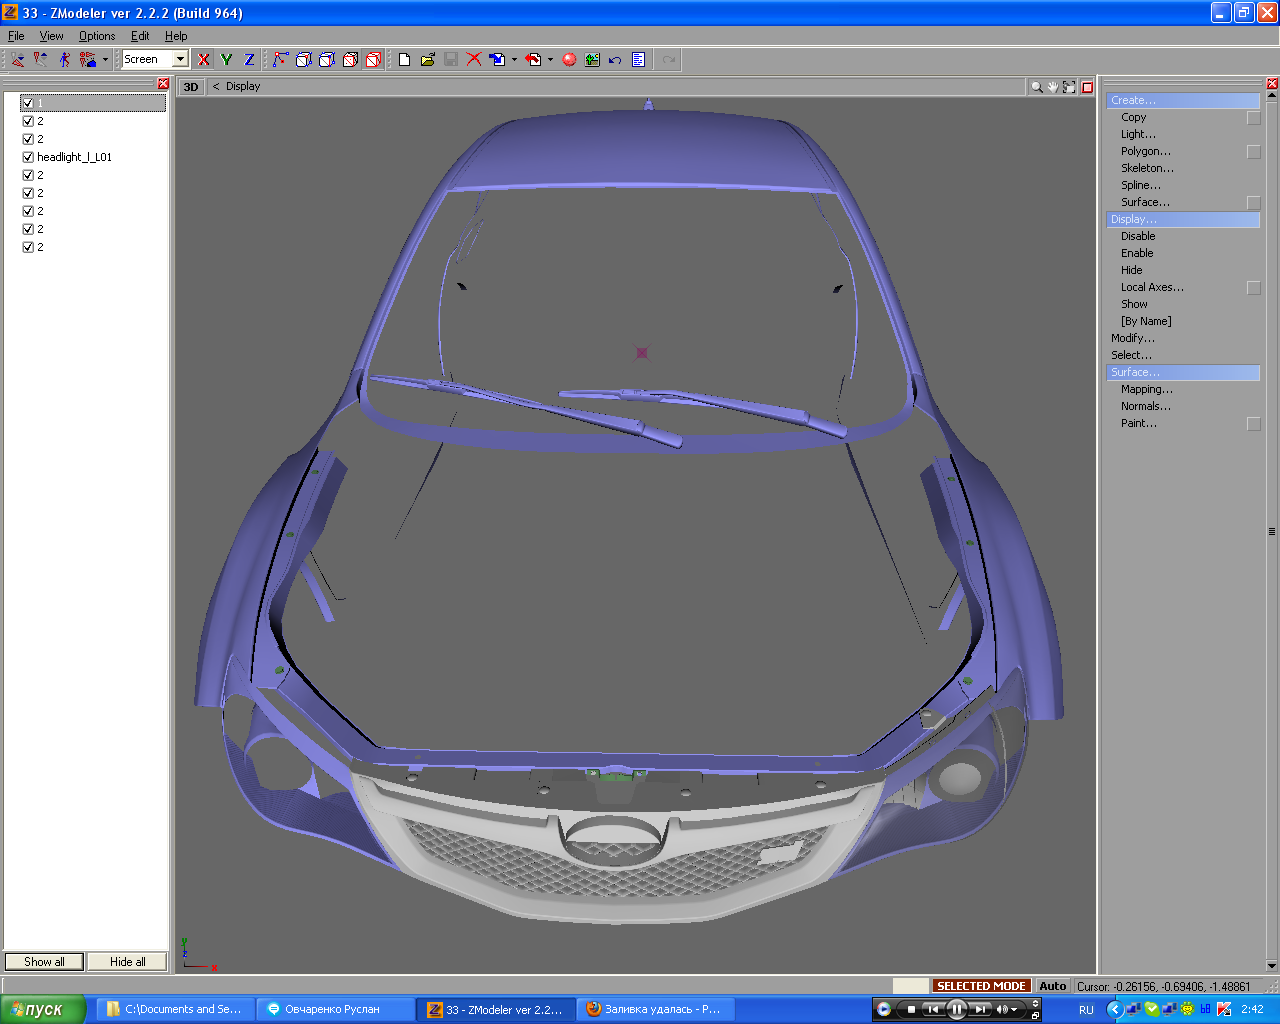Open the dropdown arrow beside the Import icon

(x=514, y=60)
